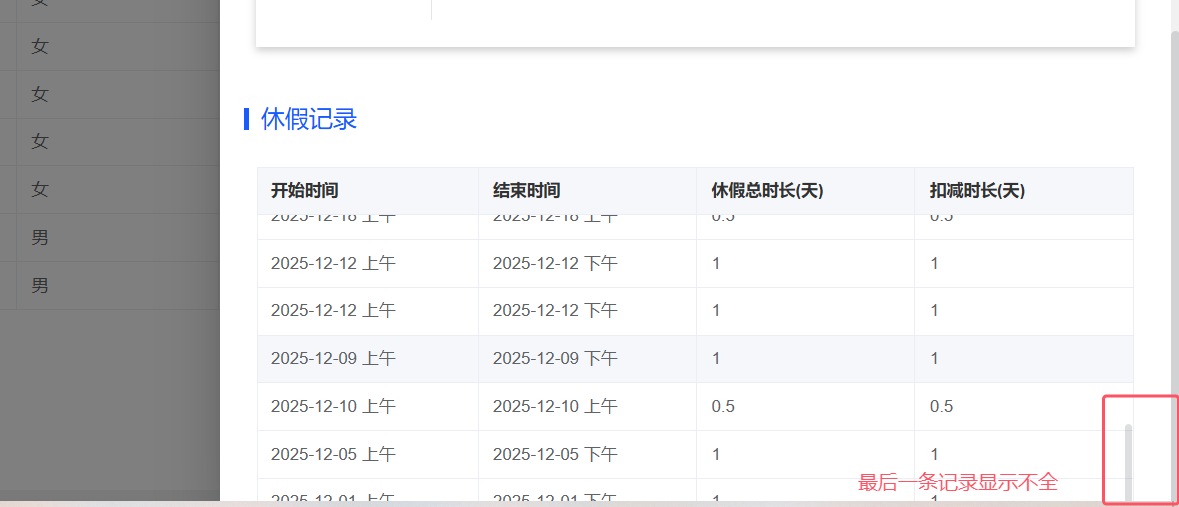Screen dimensions: 1179x507
Task: Click the first 男 cell in background list
Action: 40,238
